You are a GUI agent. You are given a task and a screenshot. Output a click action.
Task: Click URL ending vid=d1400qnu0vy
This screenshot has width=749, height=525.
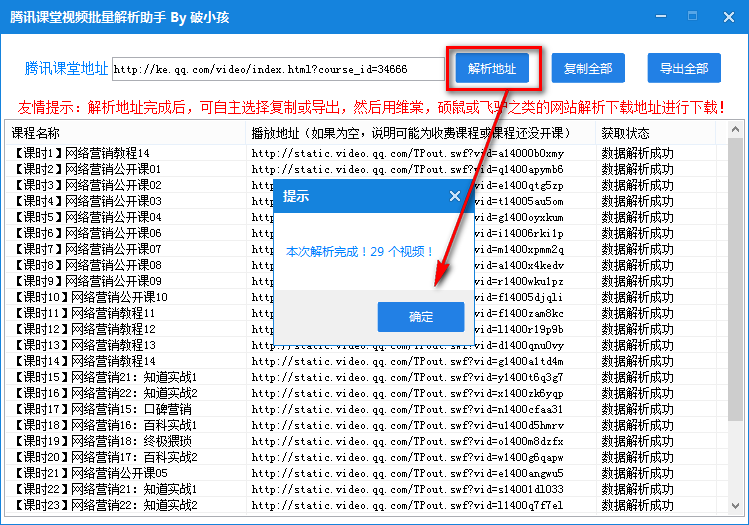pos(407,346)
